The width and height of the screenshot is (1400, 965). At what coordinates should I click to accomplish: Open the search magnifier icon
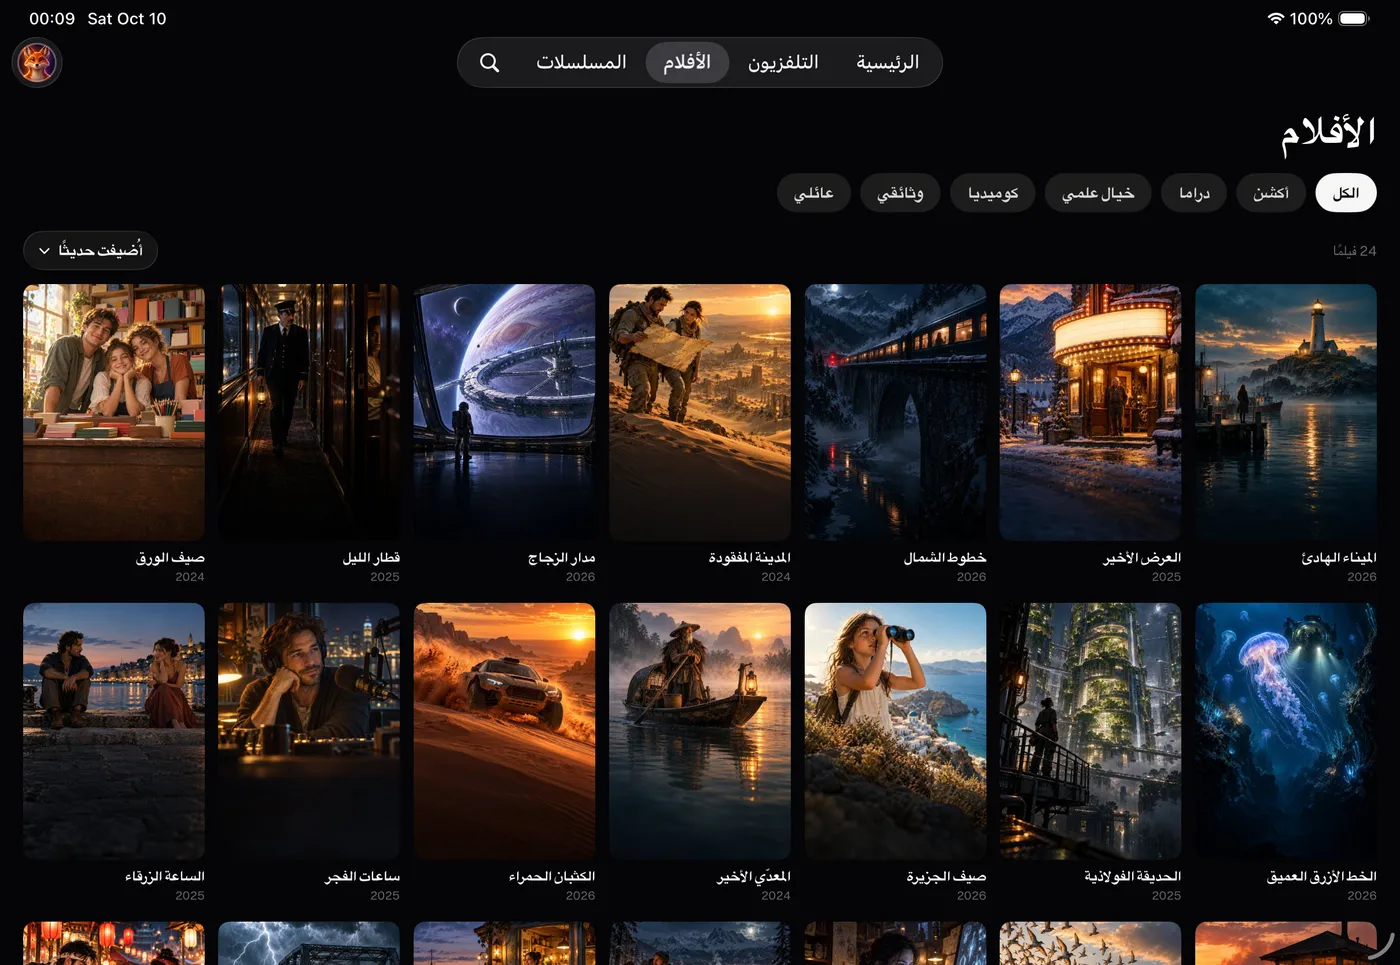pos(489,62)
